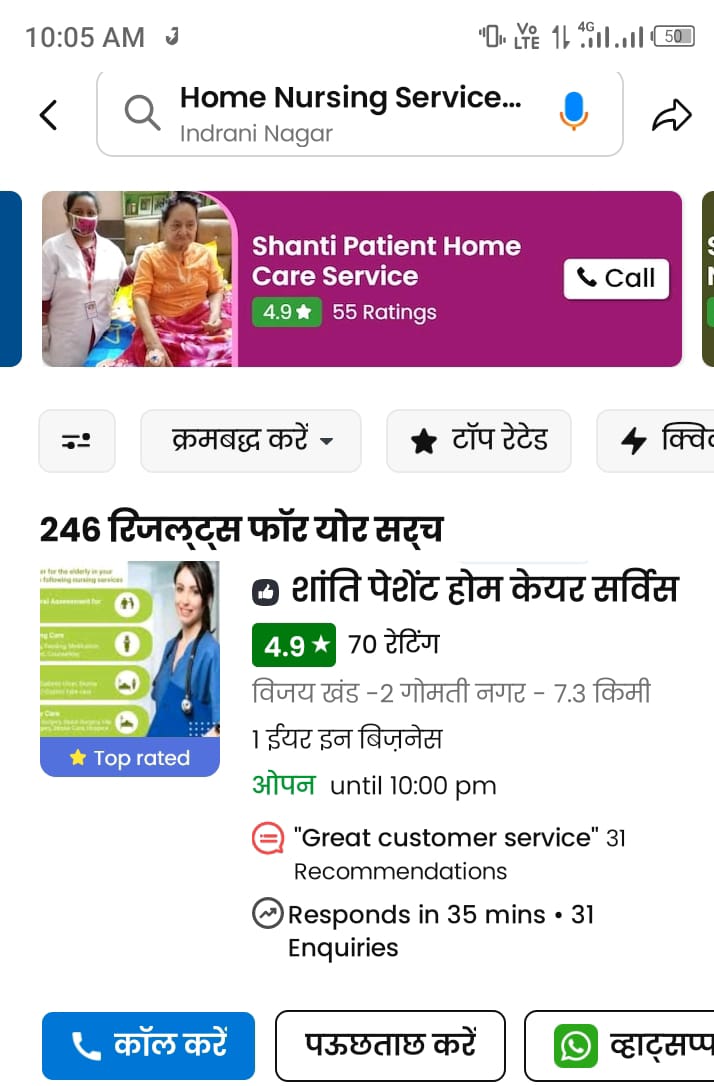Open the Top rated listing thumbnail image

pos(130,668)
